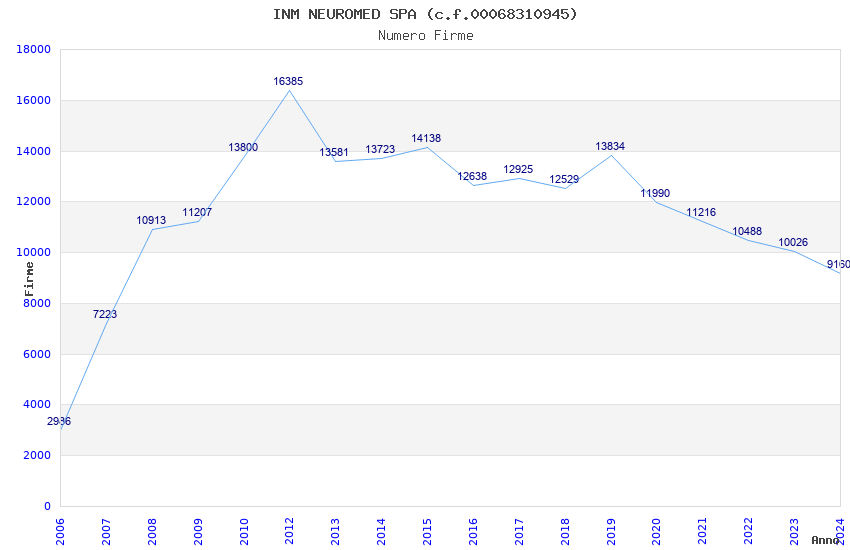Click the x-axis year 2024

[x=840, y=531]
